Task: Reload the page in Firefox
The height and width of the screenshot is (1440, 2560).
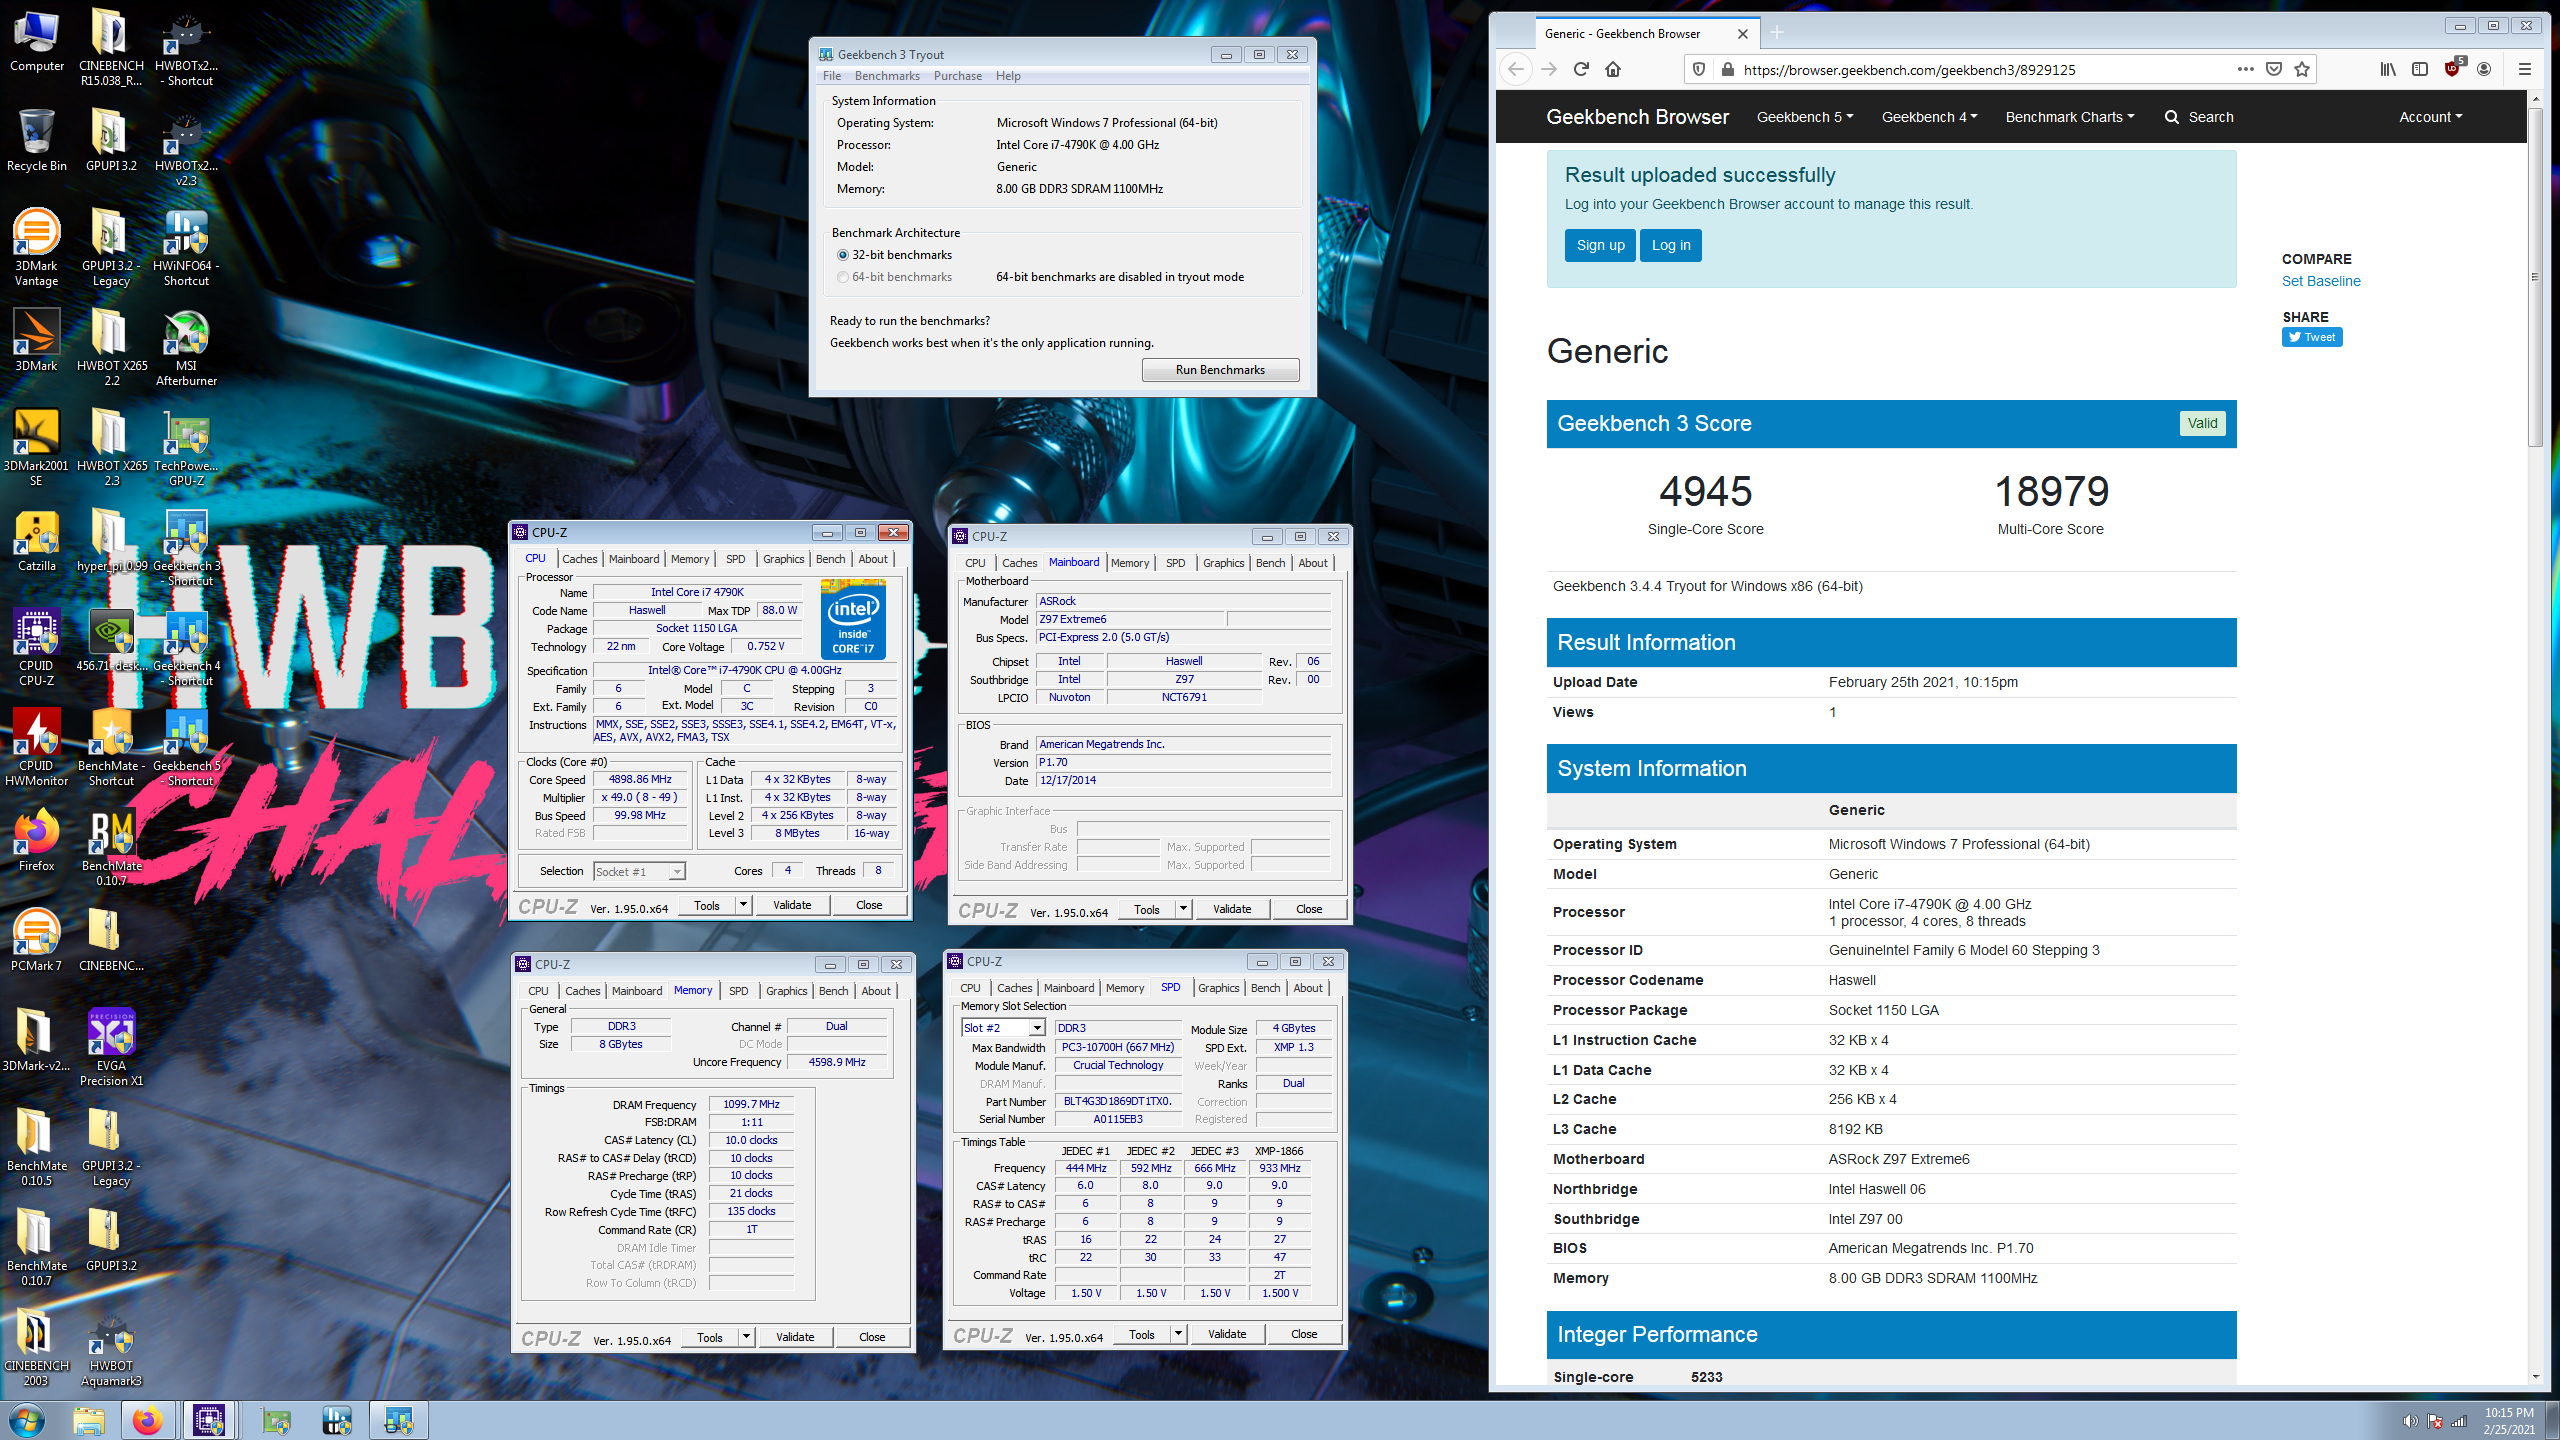Action: 1581,69
